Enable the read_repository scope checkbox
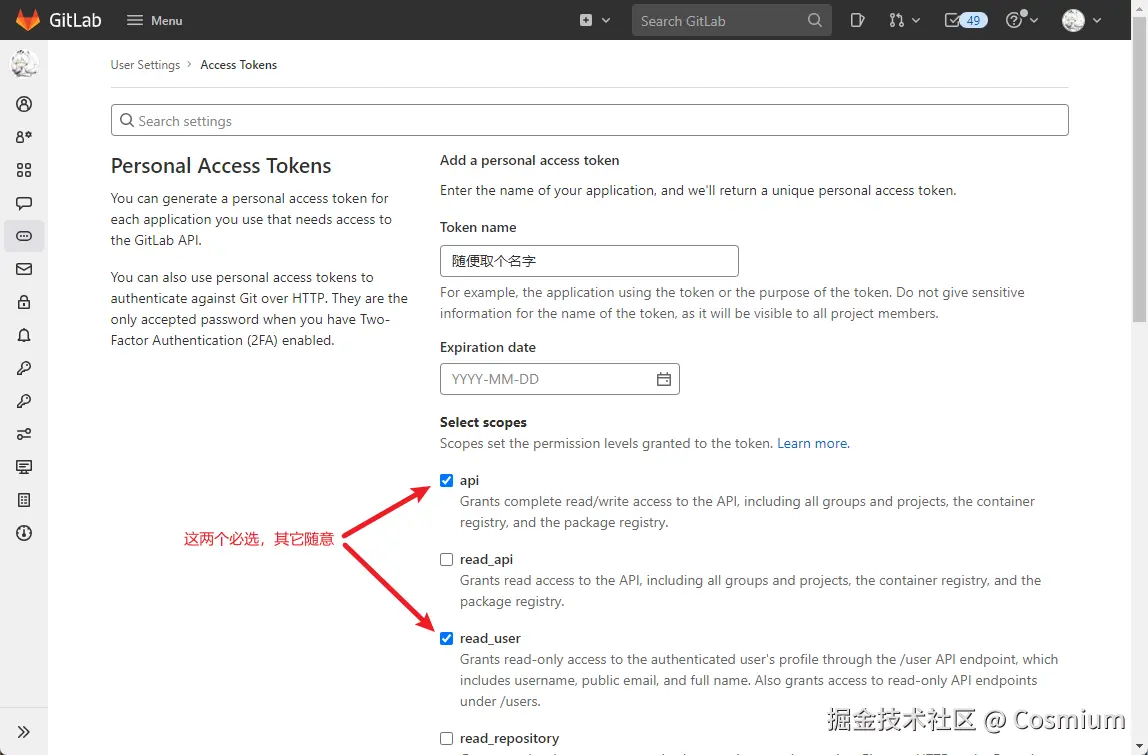Screen dimensions: 1148x755 coord(447,738)
